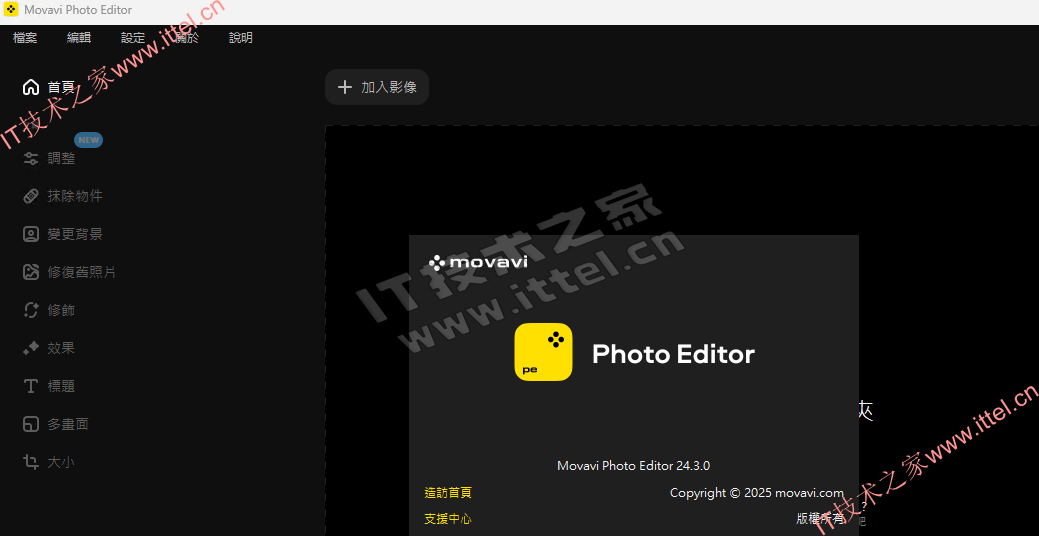Click the movavi logo in the about dialog
Image resolution: width=1039 pixels, height=536 pixels.
tap(478, 263)
